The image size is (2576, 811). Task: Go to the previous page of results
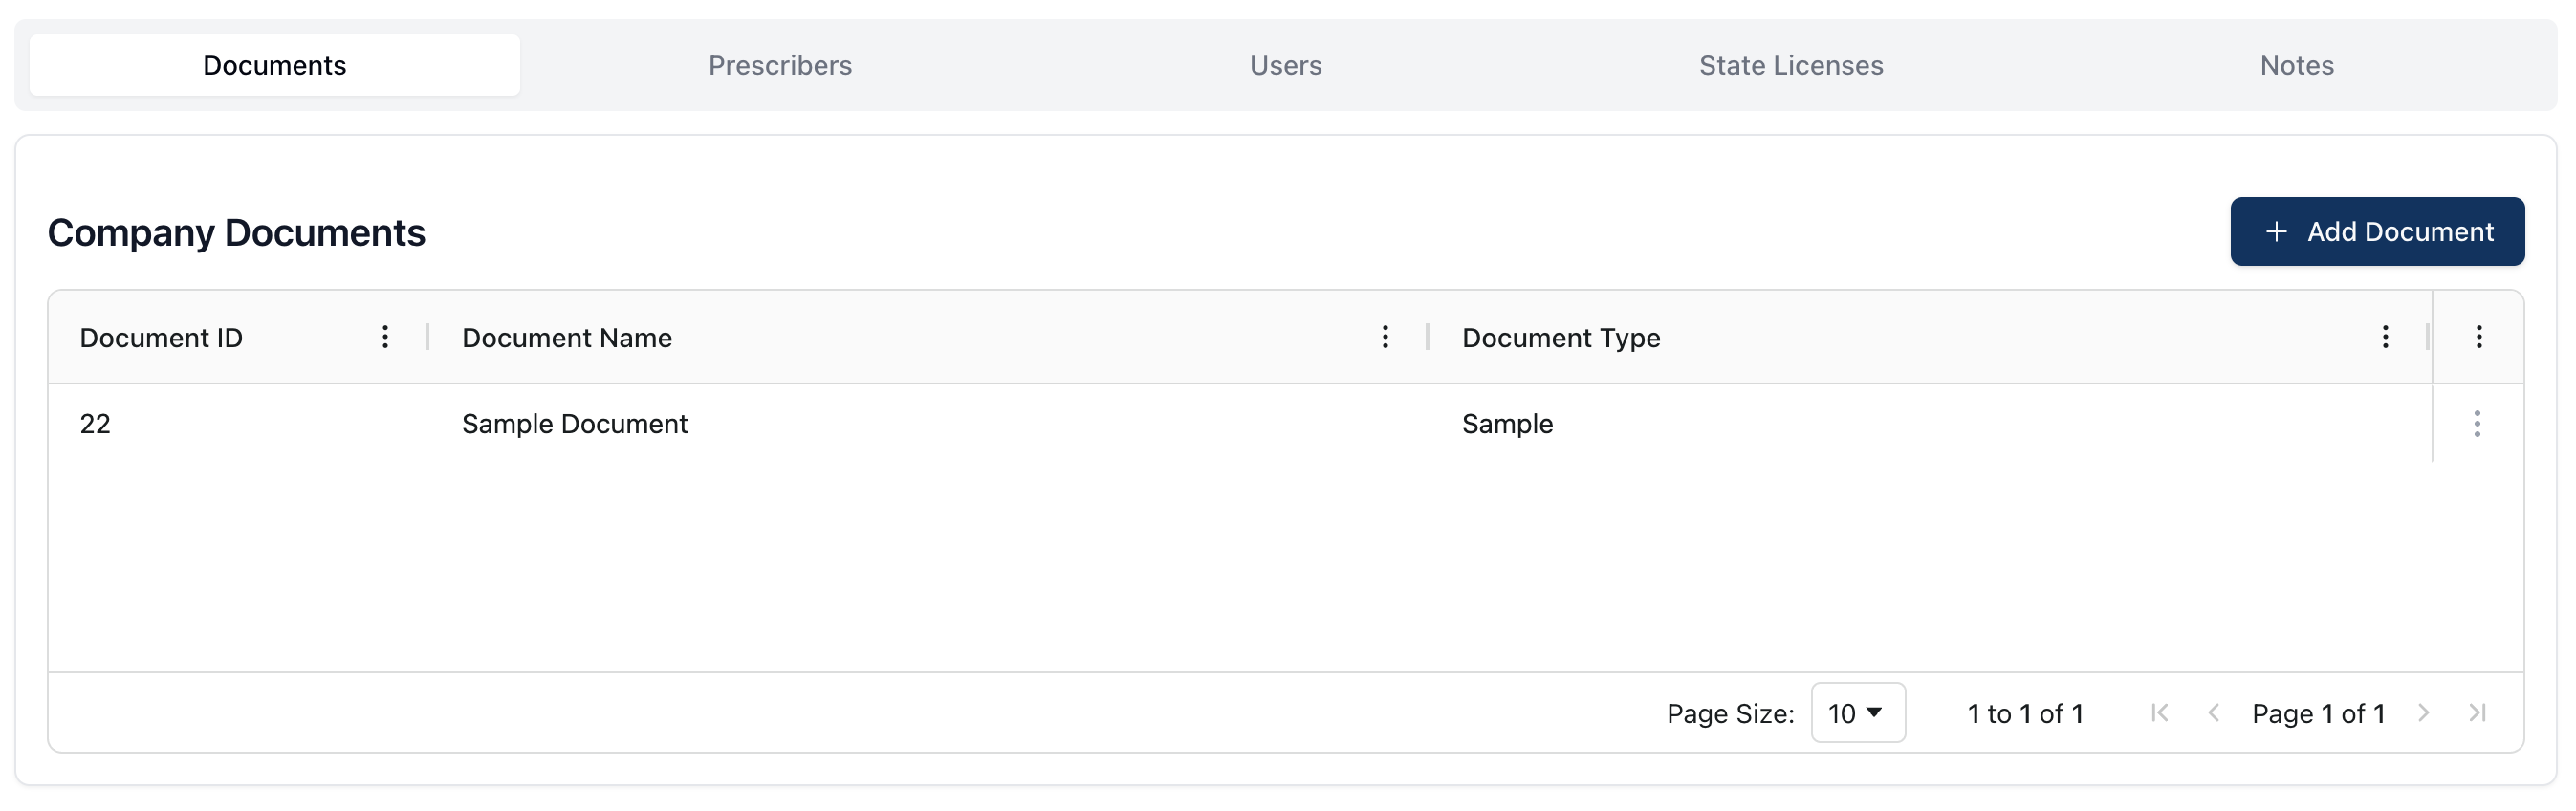[2213, 713]
